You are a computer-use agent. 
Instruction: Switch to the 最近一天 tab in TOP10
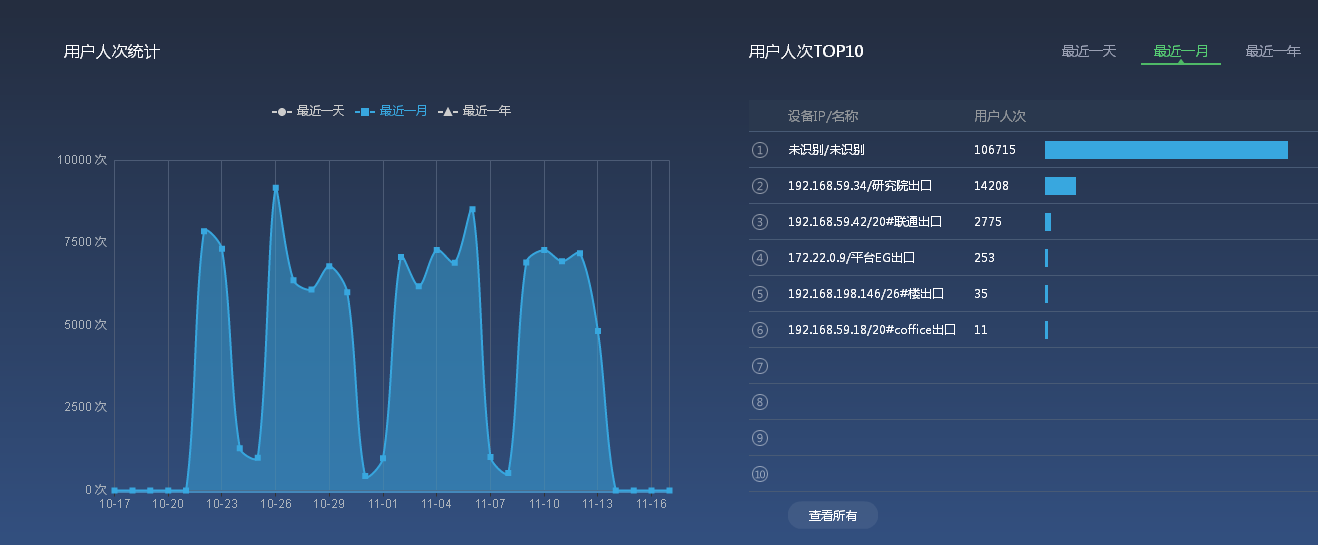[x=1088, y=51]
